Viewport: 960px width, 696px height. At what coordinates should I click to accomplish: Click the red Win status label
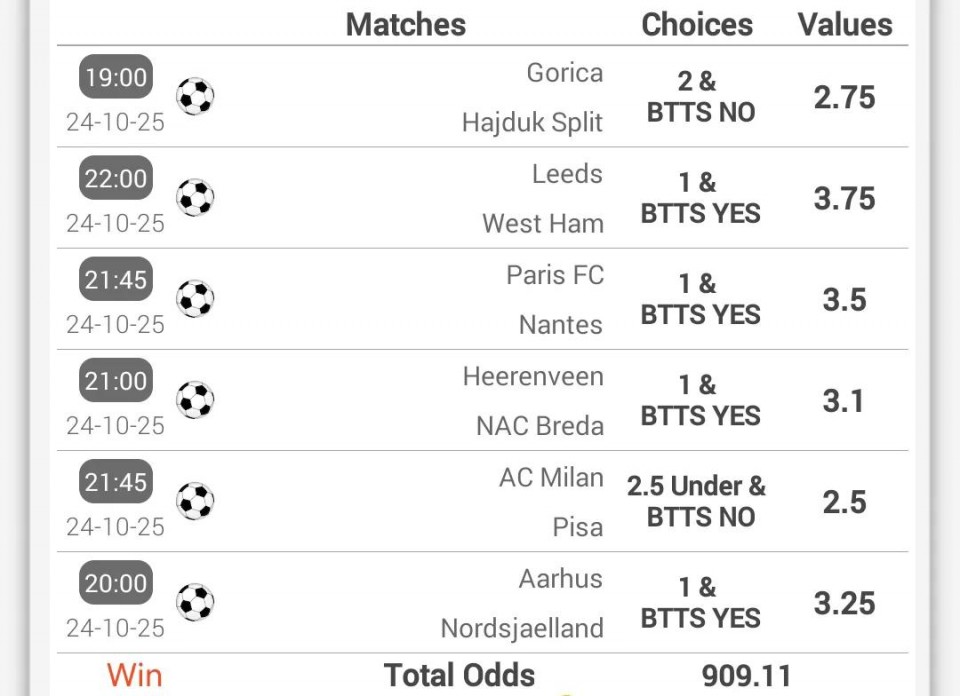click(x=135, y=675)
